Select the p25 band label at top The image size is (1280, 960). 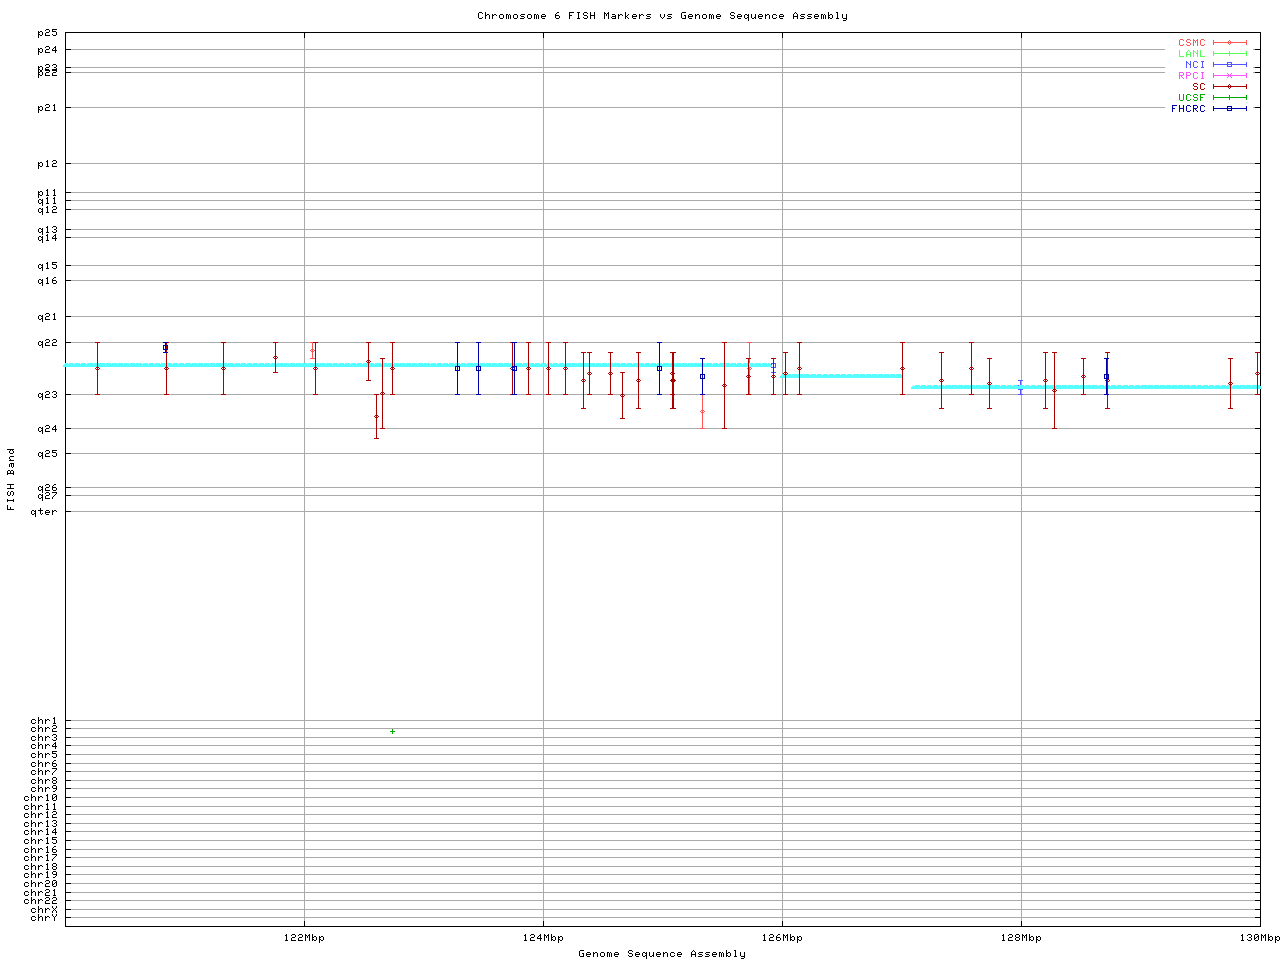click(x=47, y=33)
